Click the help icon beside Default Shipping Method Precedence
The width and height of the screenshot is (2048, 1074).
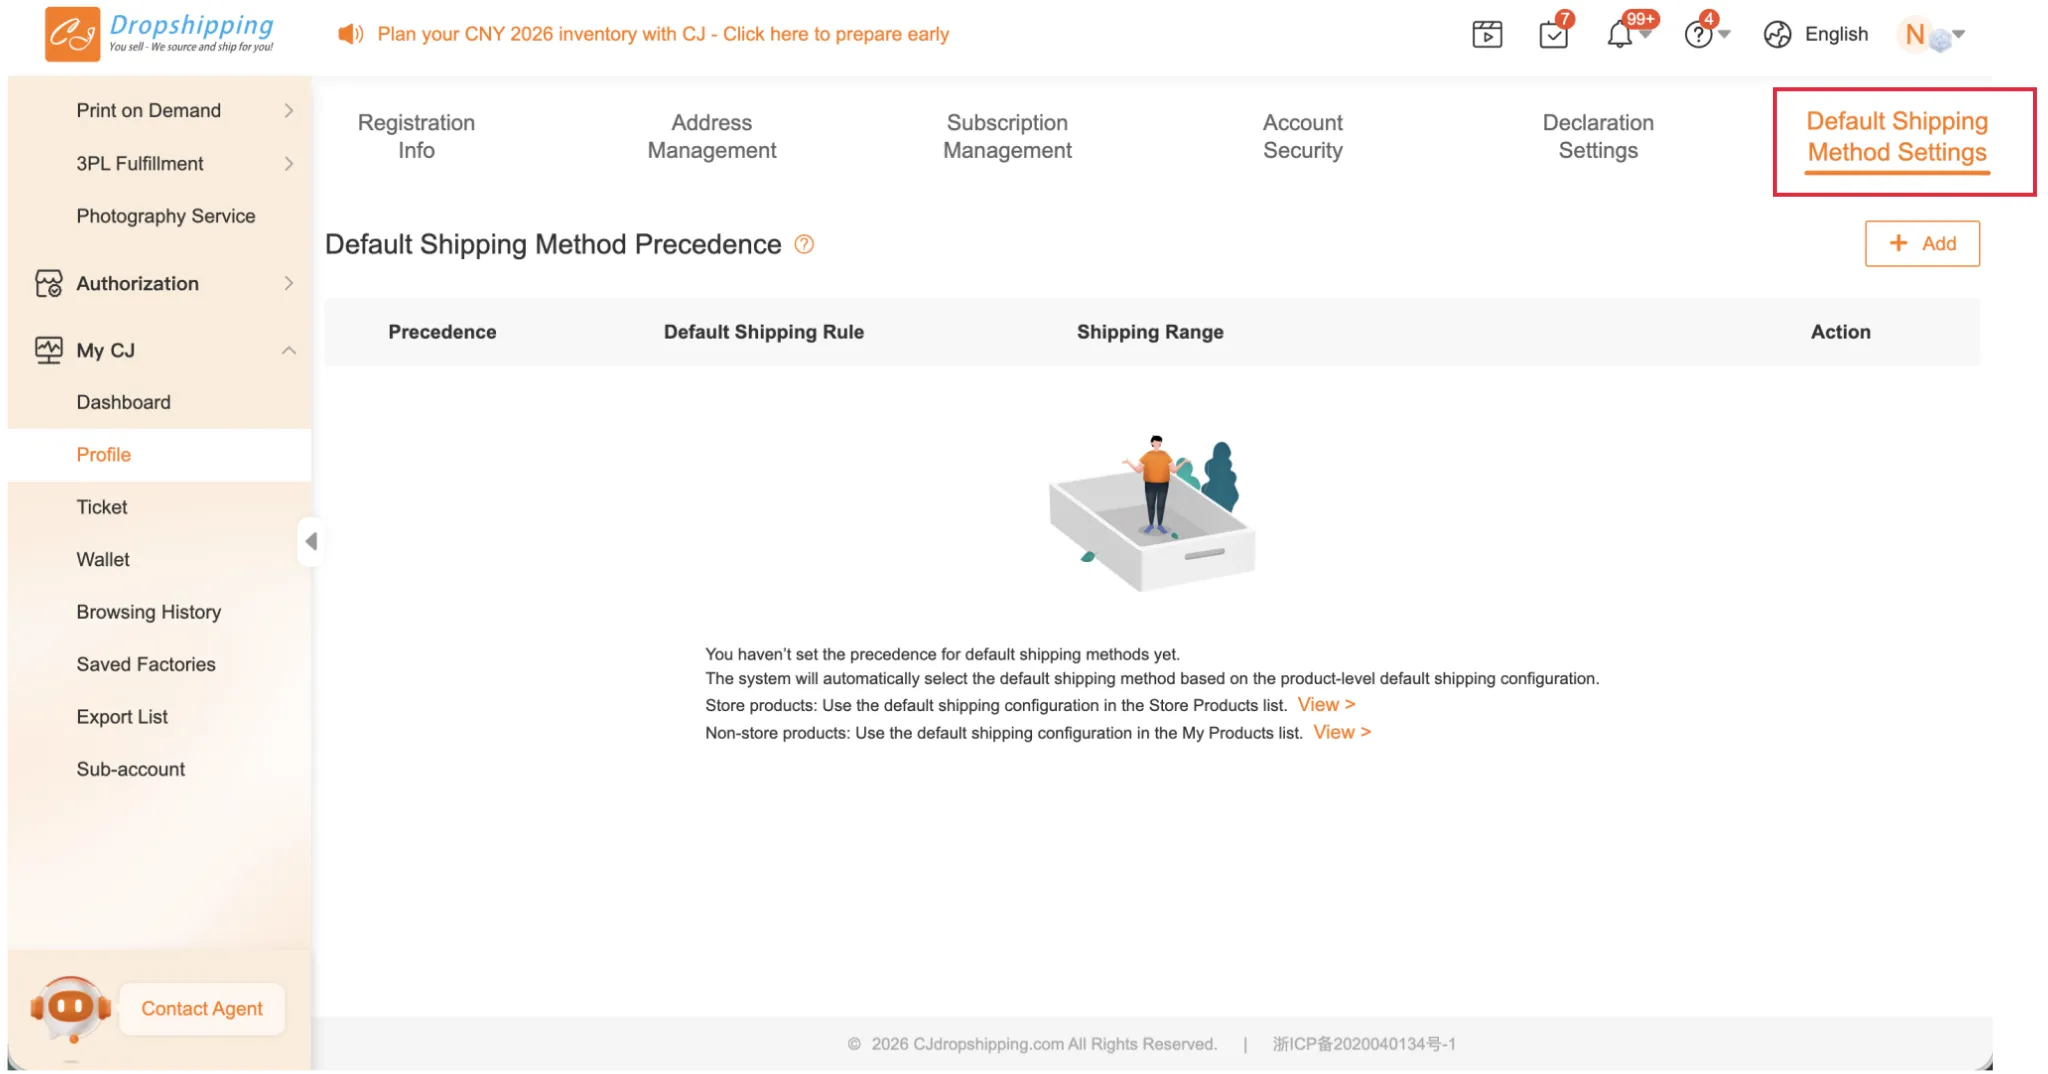[804, 244]
